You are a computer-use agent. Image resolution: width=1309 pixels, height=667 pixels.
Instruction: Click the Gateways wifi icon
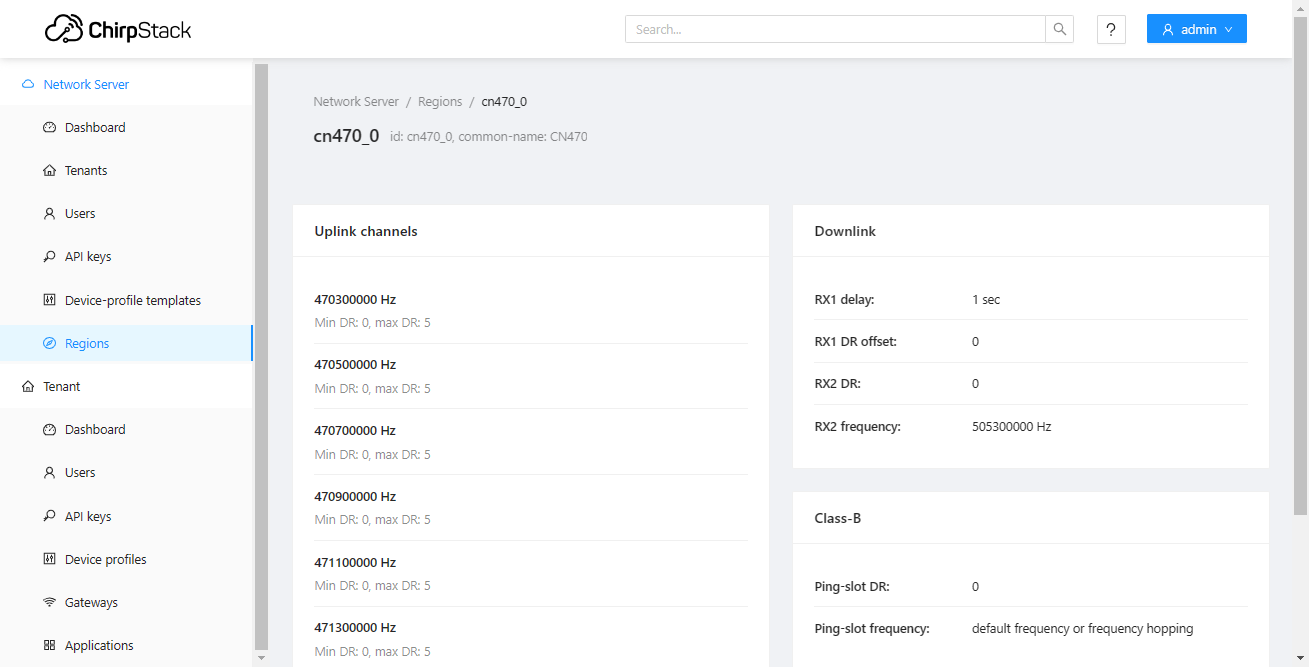[50, 603]
